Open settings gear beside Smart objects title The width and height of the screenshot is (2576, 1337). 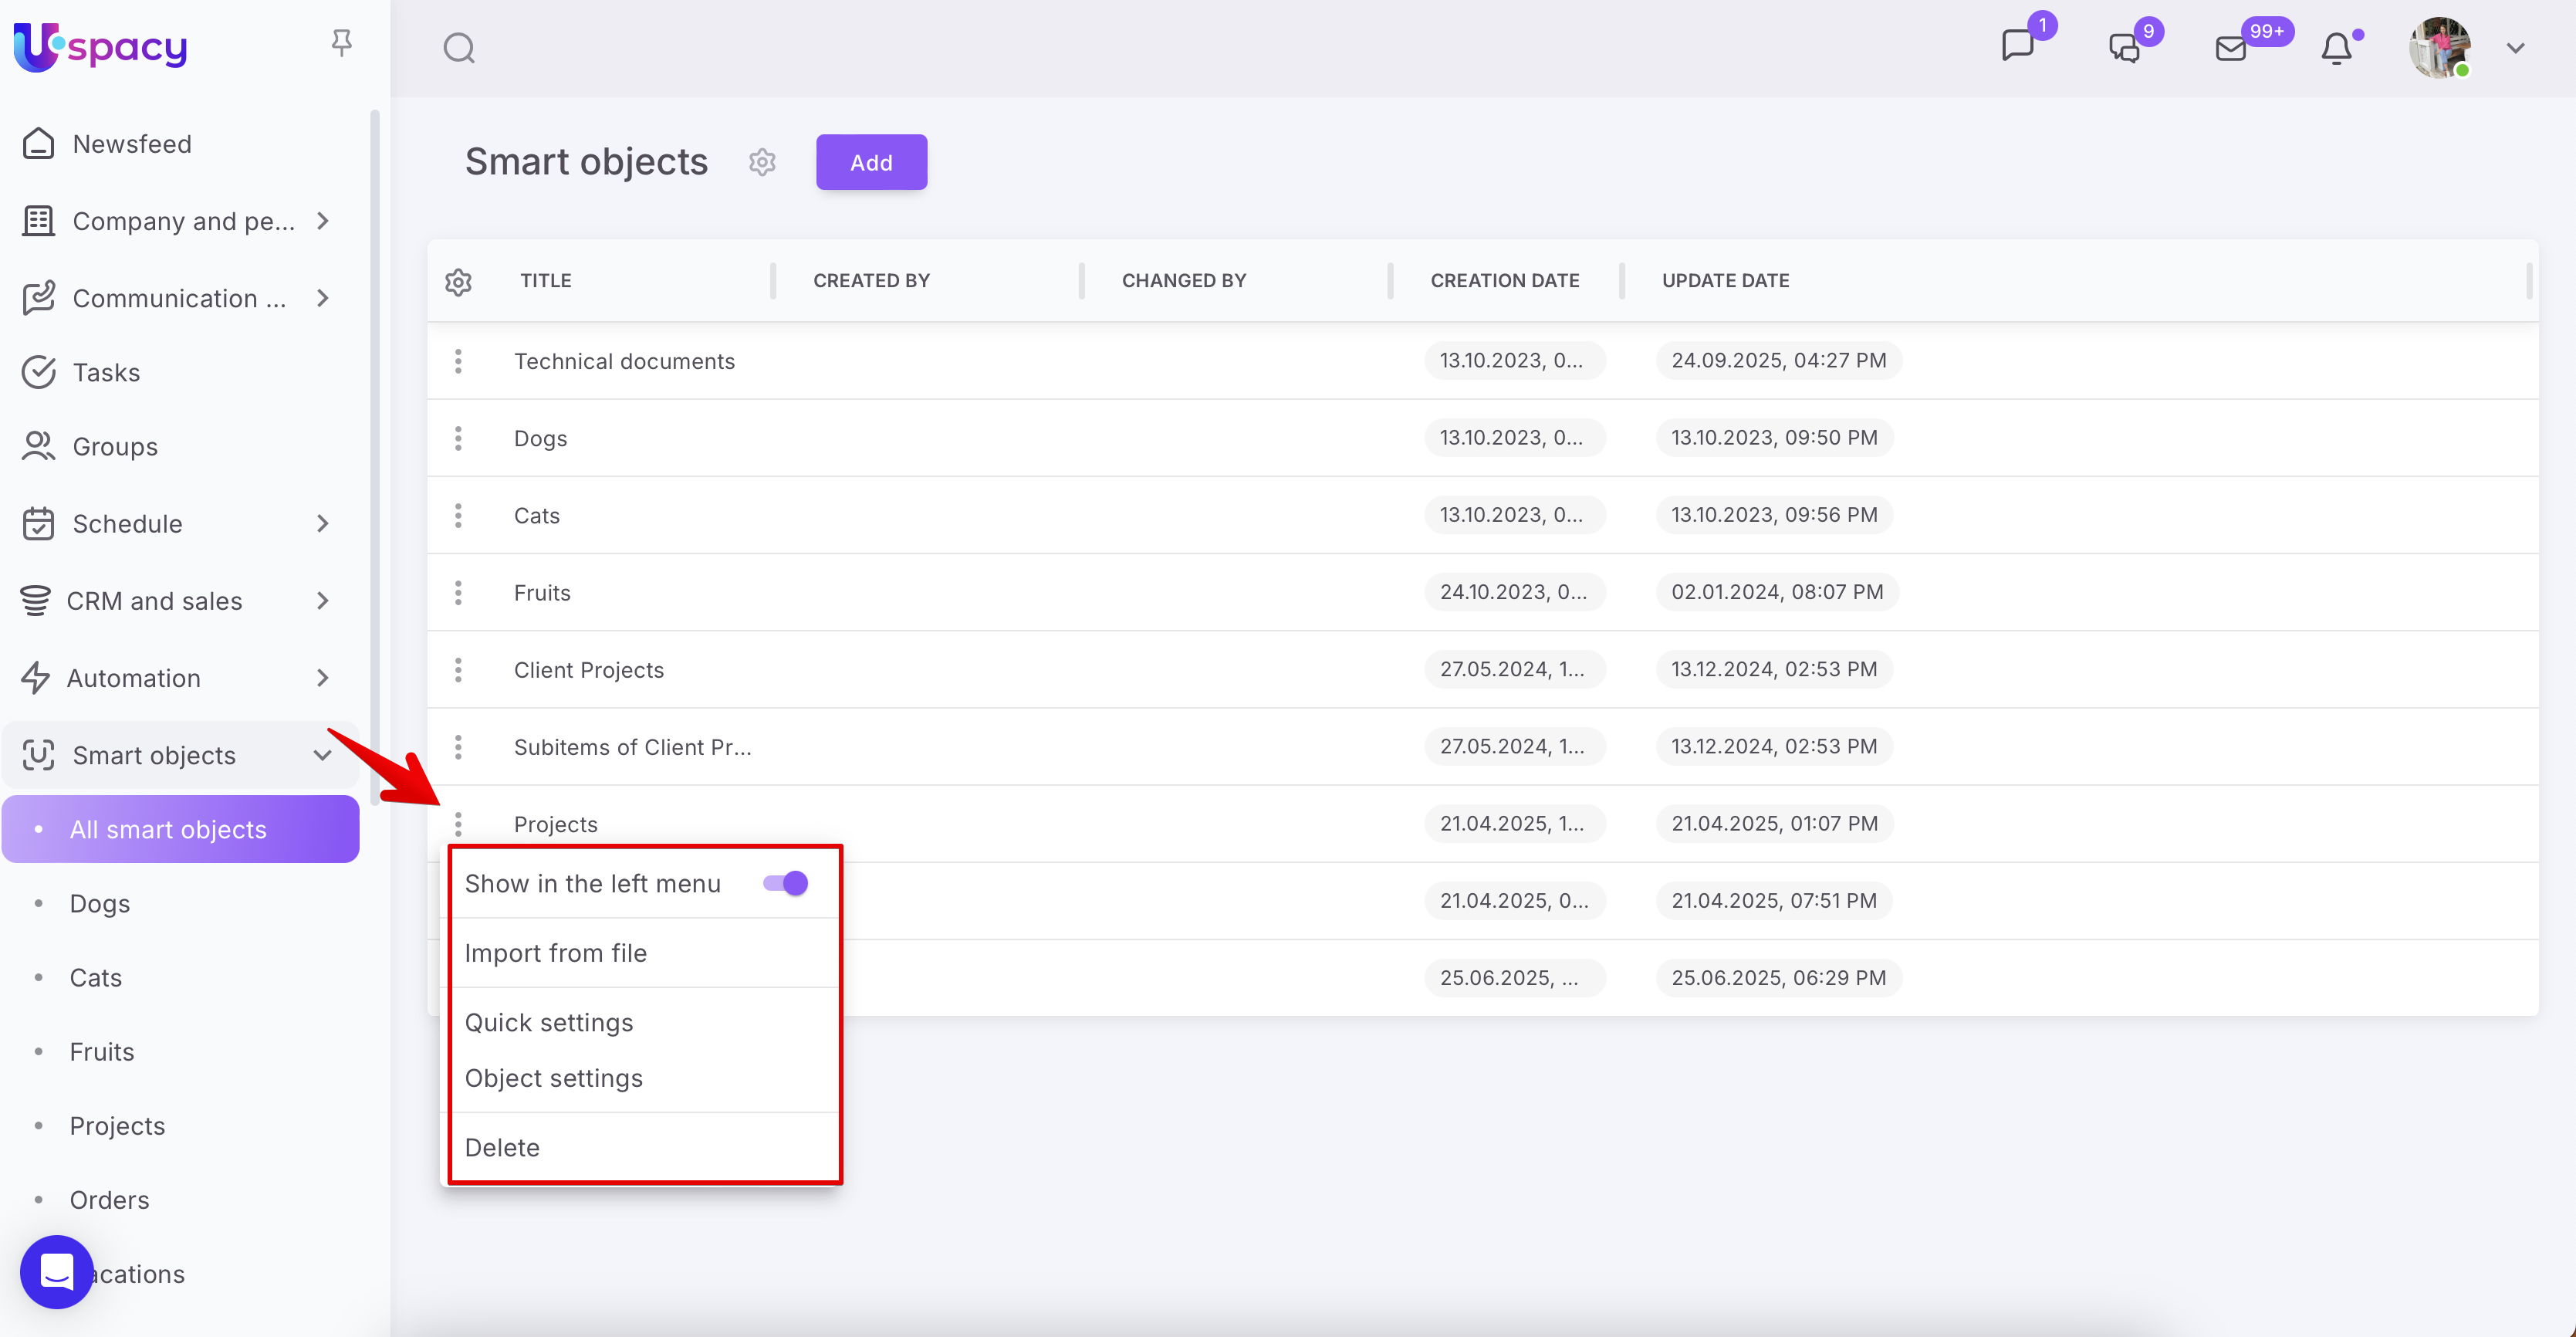point(762,162)
